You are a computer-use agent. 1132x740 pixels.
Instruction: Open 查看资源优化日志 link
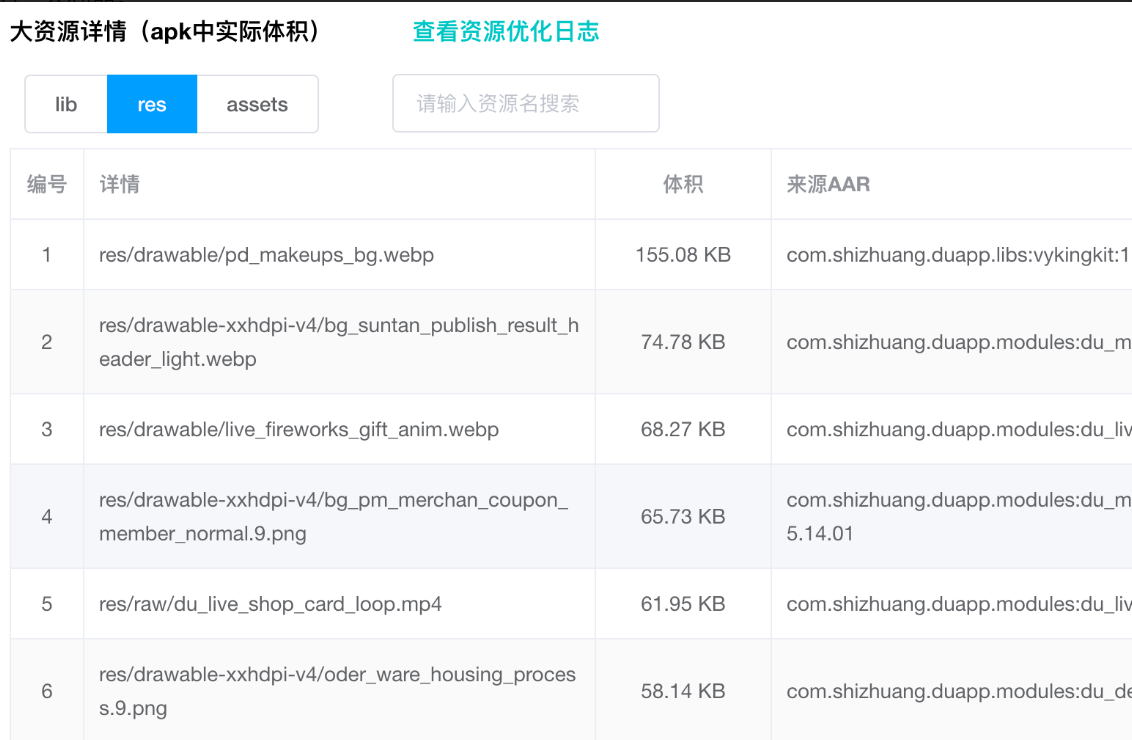click(x=503, y=31)
